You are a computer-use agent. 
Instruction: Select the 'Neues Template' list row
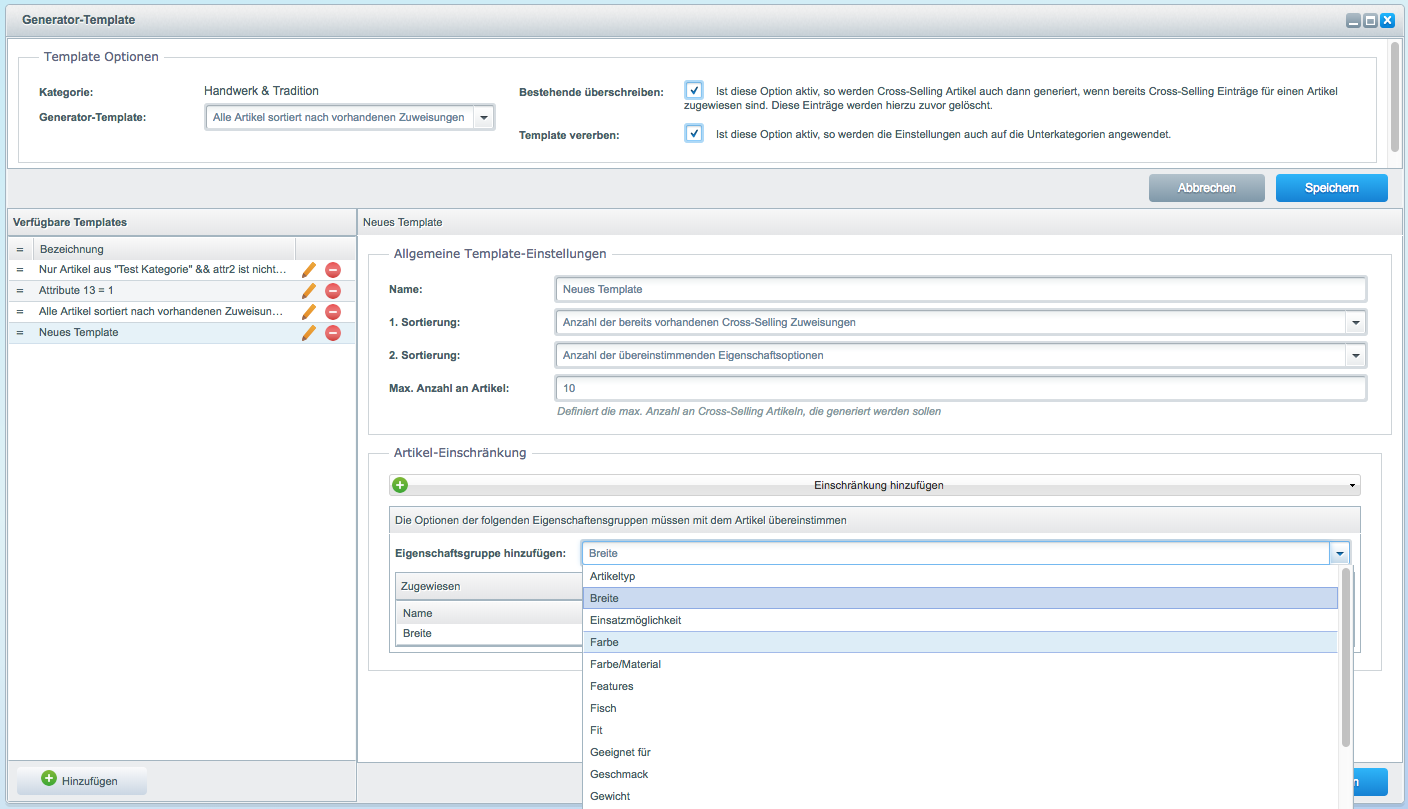tap(182, 332)
